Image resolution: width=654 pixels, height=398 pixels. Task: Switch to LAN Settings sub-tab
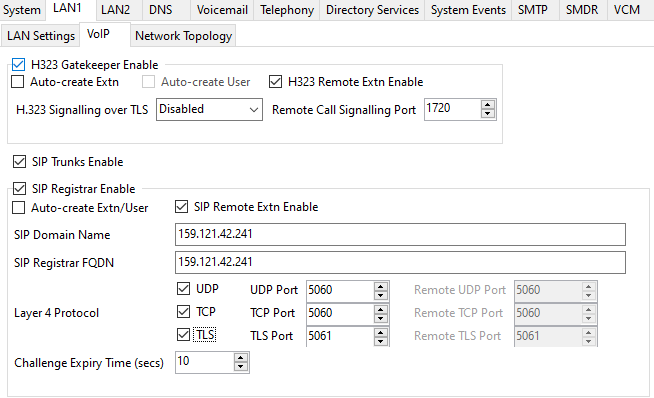[x=41, y=36]
